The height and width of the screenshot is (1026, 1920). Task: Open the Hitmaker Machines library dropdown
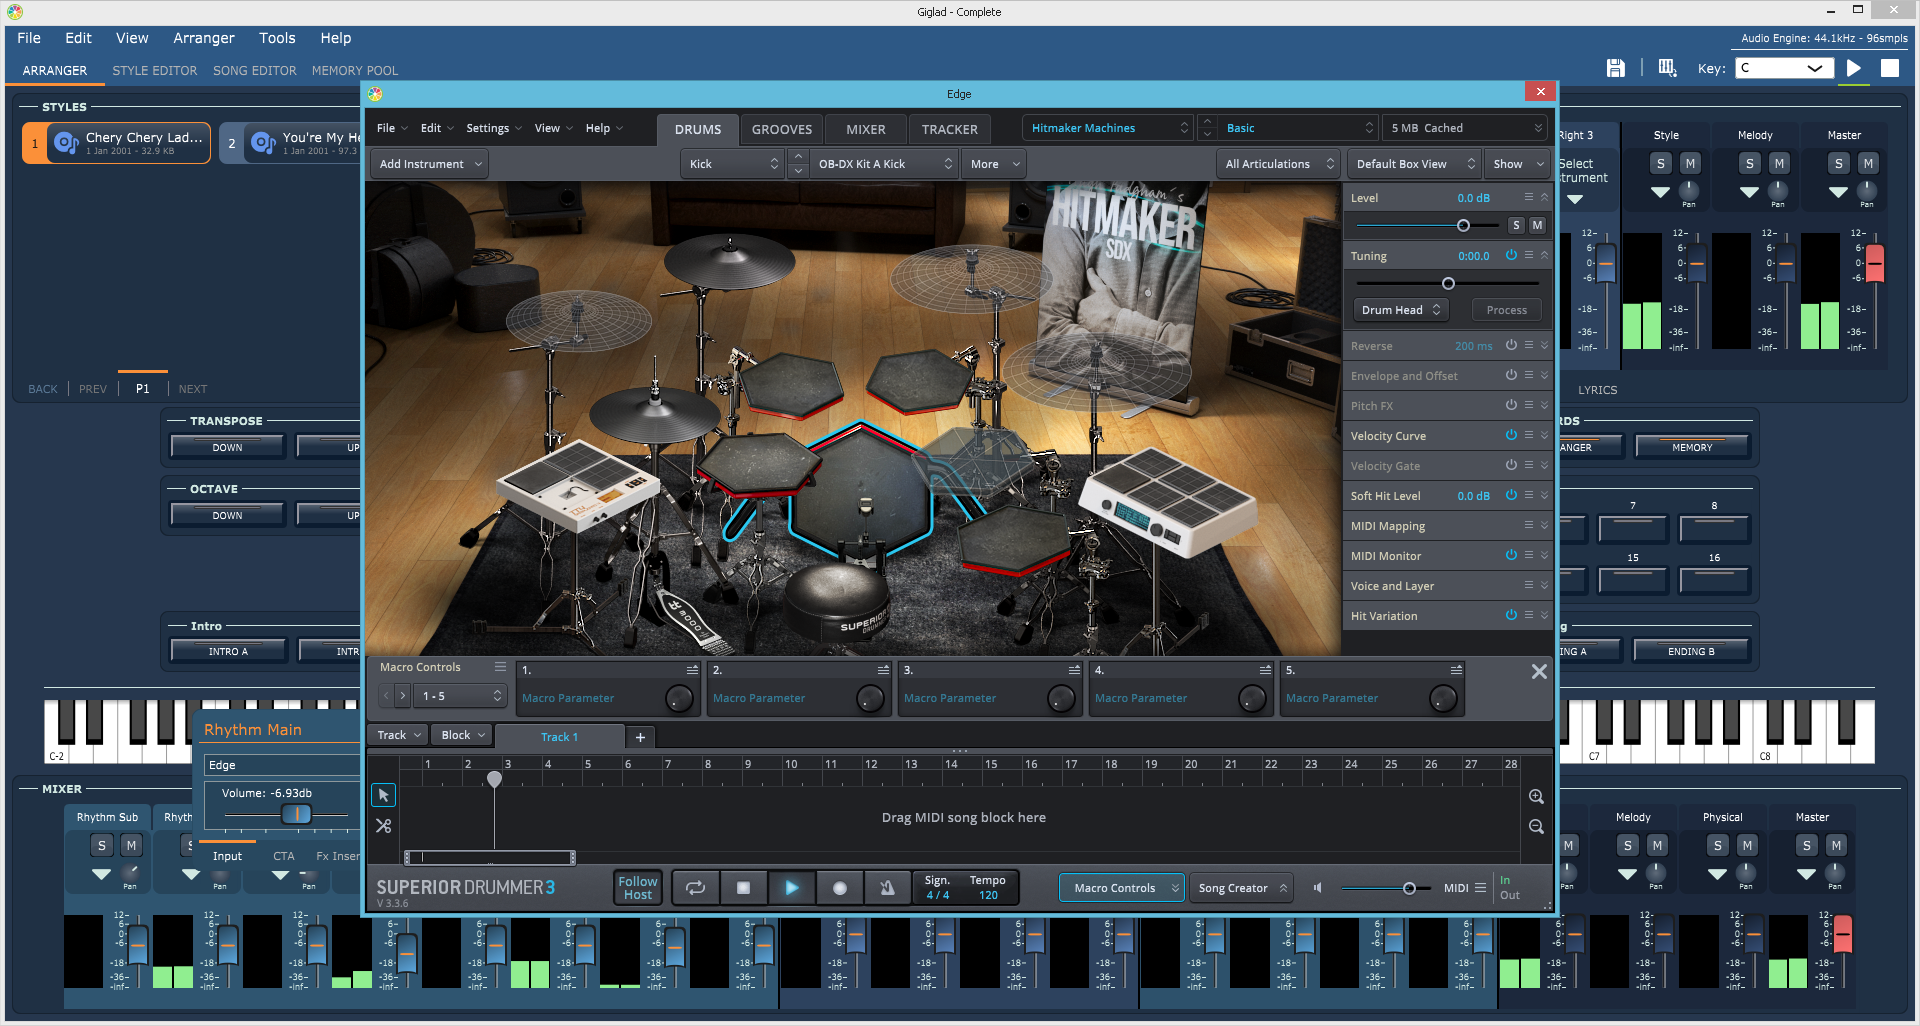coord(1108,128)
